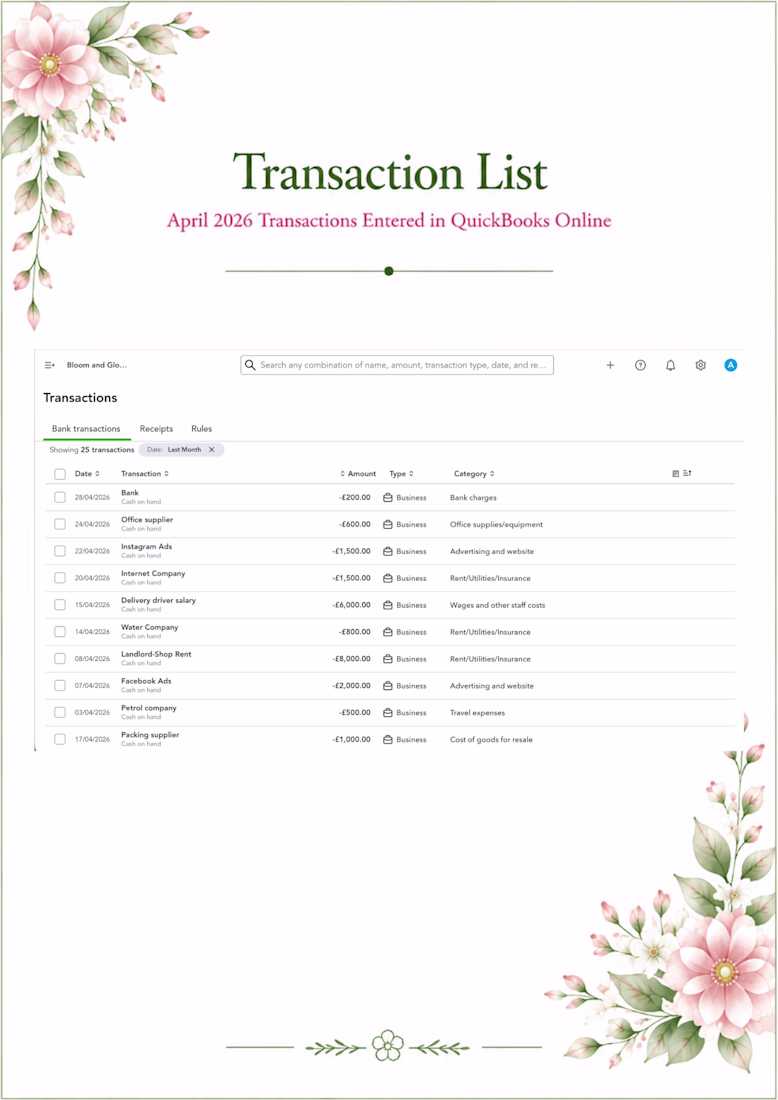Click the briefcase icon in Internet Company row
Screen dimensions: 778x1100
coord(387,578)
